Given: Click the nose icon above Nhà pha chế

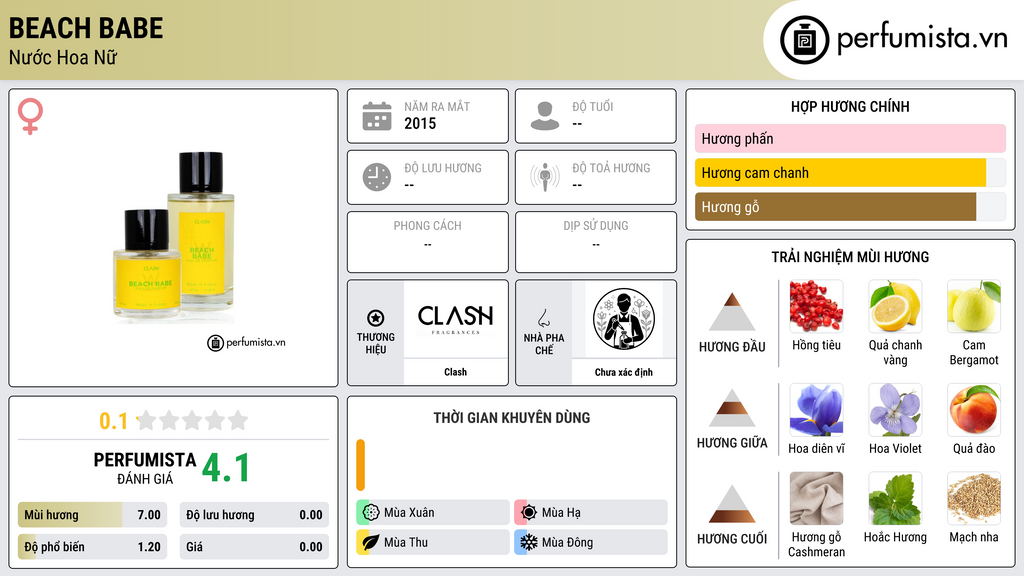Looking at the screenshot, I should click(543, 318).
